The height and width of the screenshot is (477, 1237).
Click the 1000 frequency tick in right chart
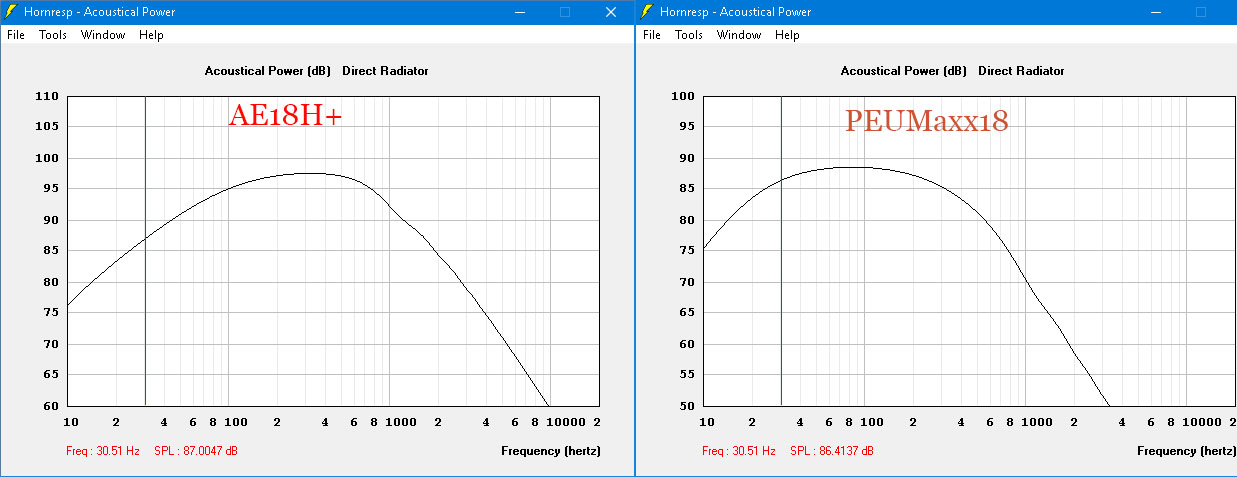point(1028,423)
